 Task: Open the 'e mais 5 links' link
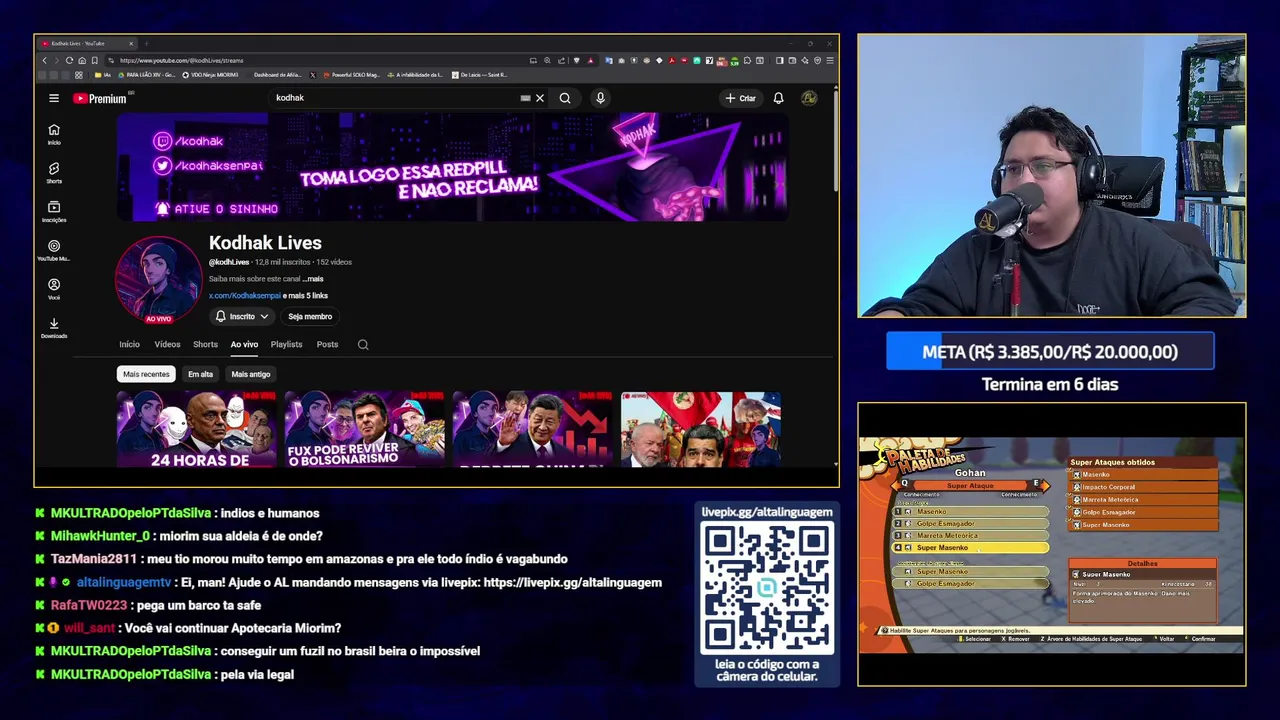click(x=306, y=296)
